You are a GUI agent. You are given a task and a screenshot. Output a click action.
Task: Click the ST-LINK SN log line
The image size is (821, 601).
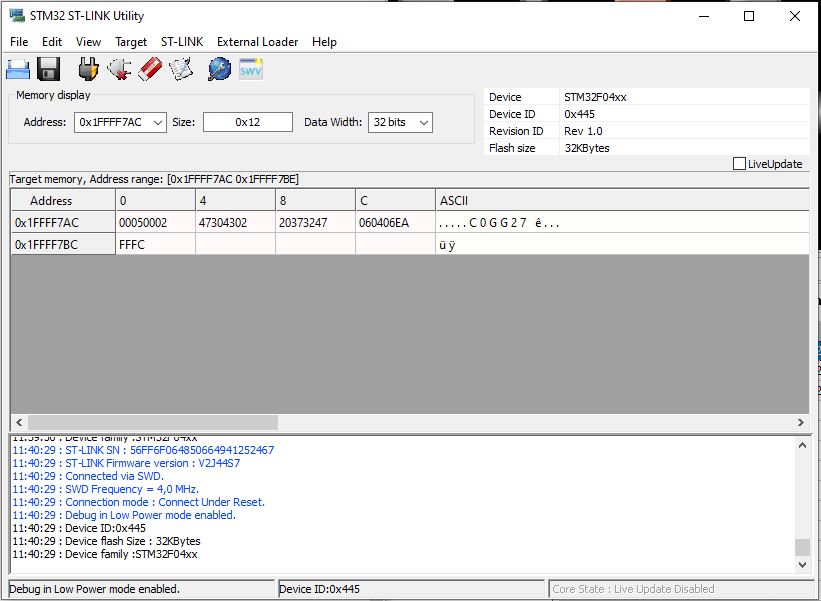pyautogui.click(x=143, y=450)
